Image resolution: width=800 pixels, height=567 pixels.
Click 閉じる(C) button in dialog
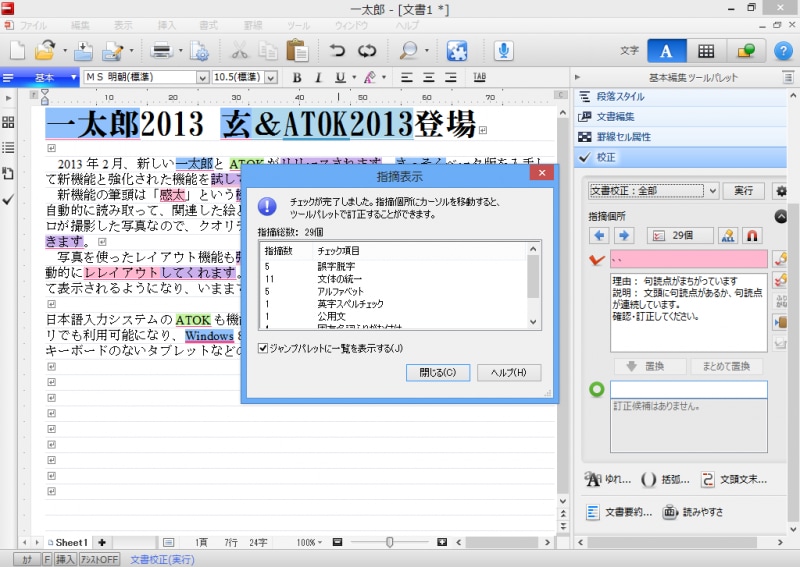click(438, 373)
